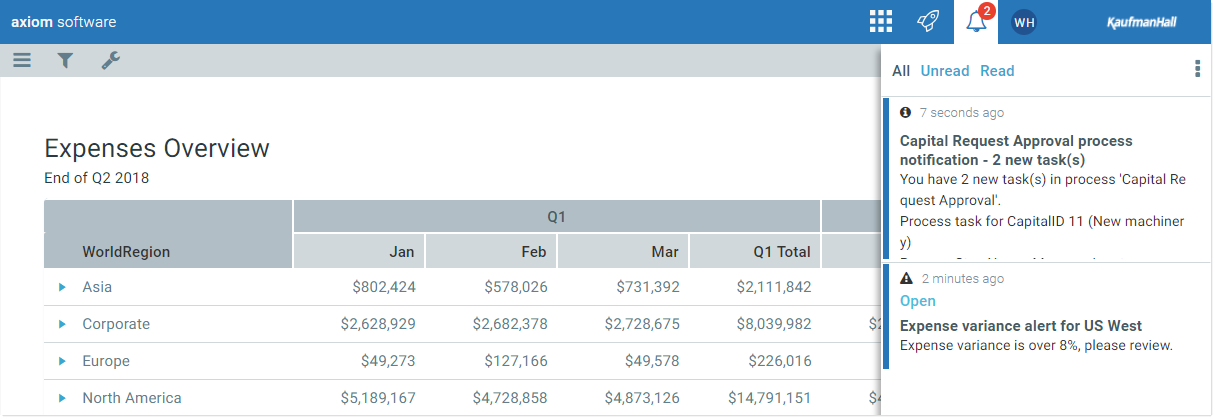Viewport: 1215px width, 419px height.
Task: Open the WH user avatar menu
Action: (1023, 22)
